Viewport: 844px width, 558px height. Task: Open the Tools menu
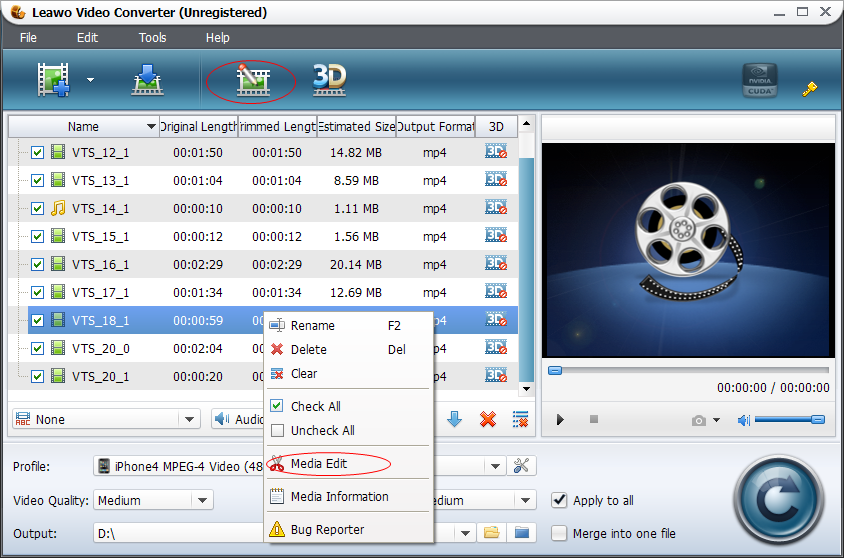(x=152, y=38)
